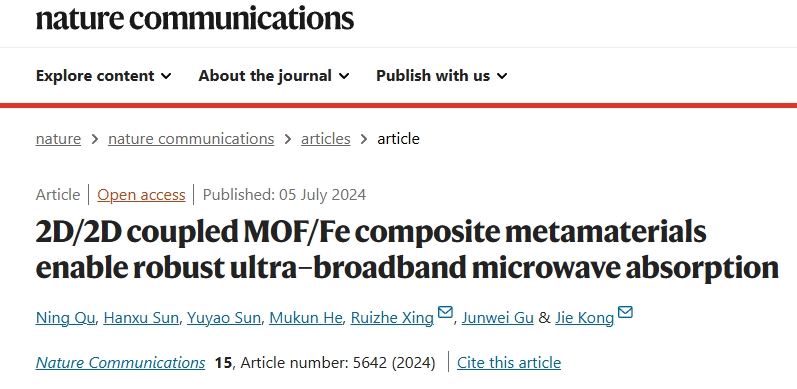Click the Jie Kong author link
This screenshot has height=389, width=797.
pos(585,318)
